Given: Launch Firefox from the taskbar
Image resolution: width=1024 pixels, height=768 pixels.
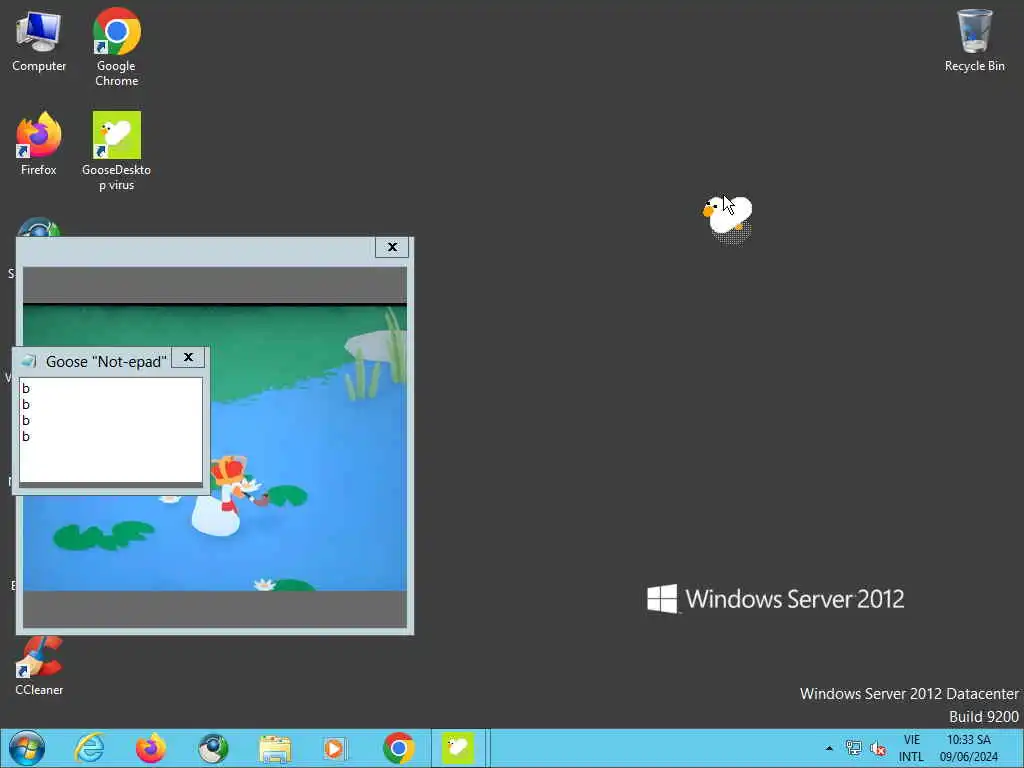Looking at the screenshot, I should (x=151, y=748).
